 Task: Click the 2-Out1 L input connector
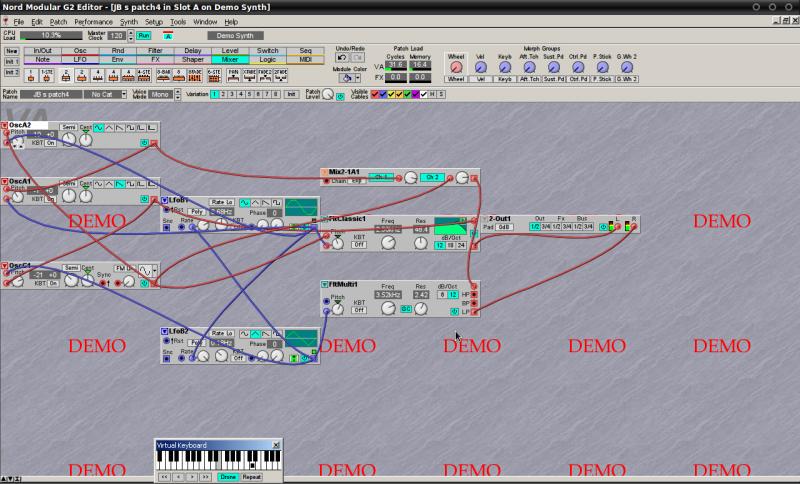[618, 226]
